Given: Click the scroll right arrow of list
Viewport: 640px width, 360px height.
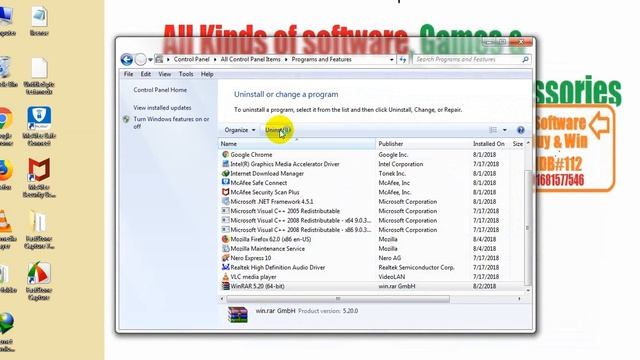Looking at the screenshot, I should [x=519, y=299].
